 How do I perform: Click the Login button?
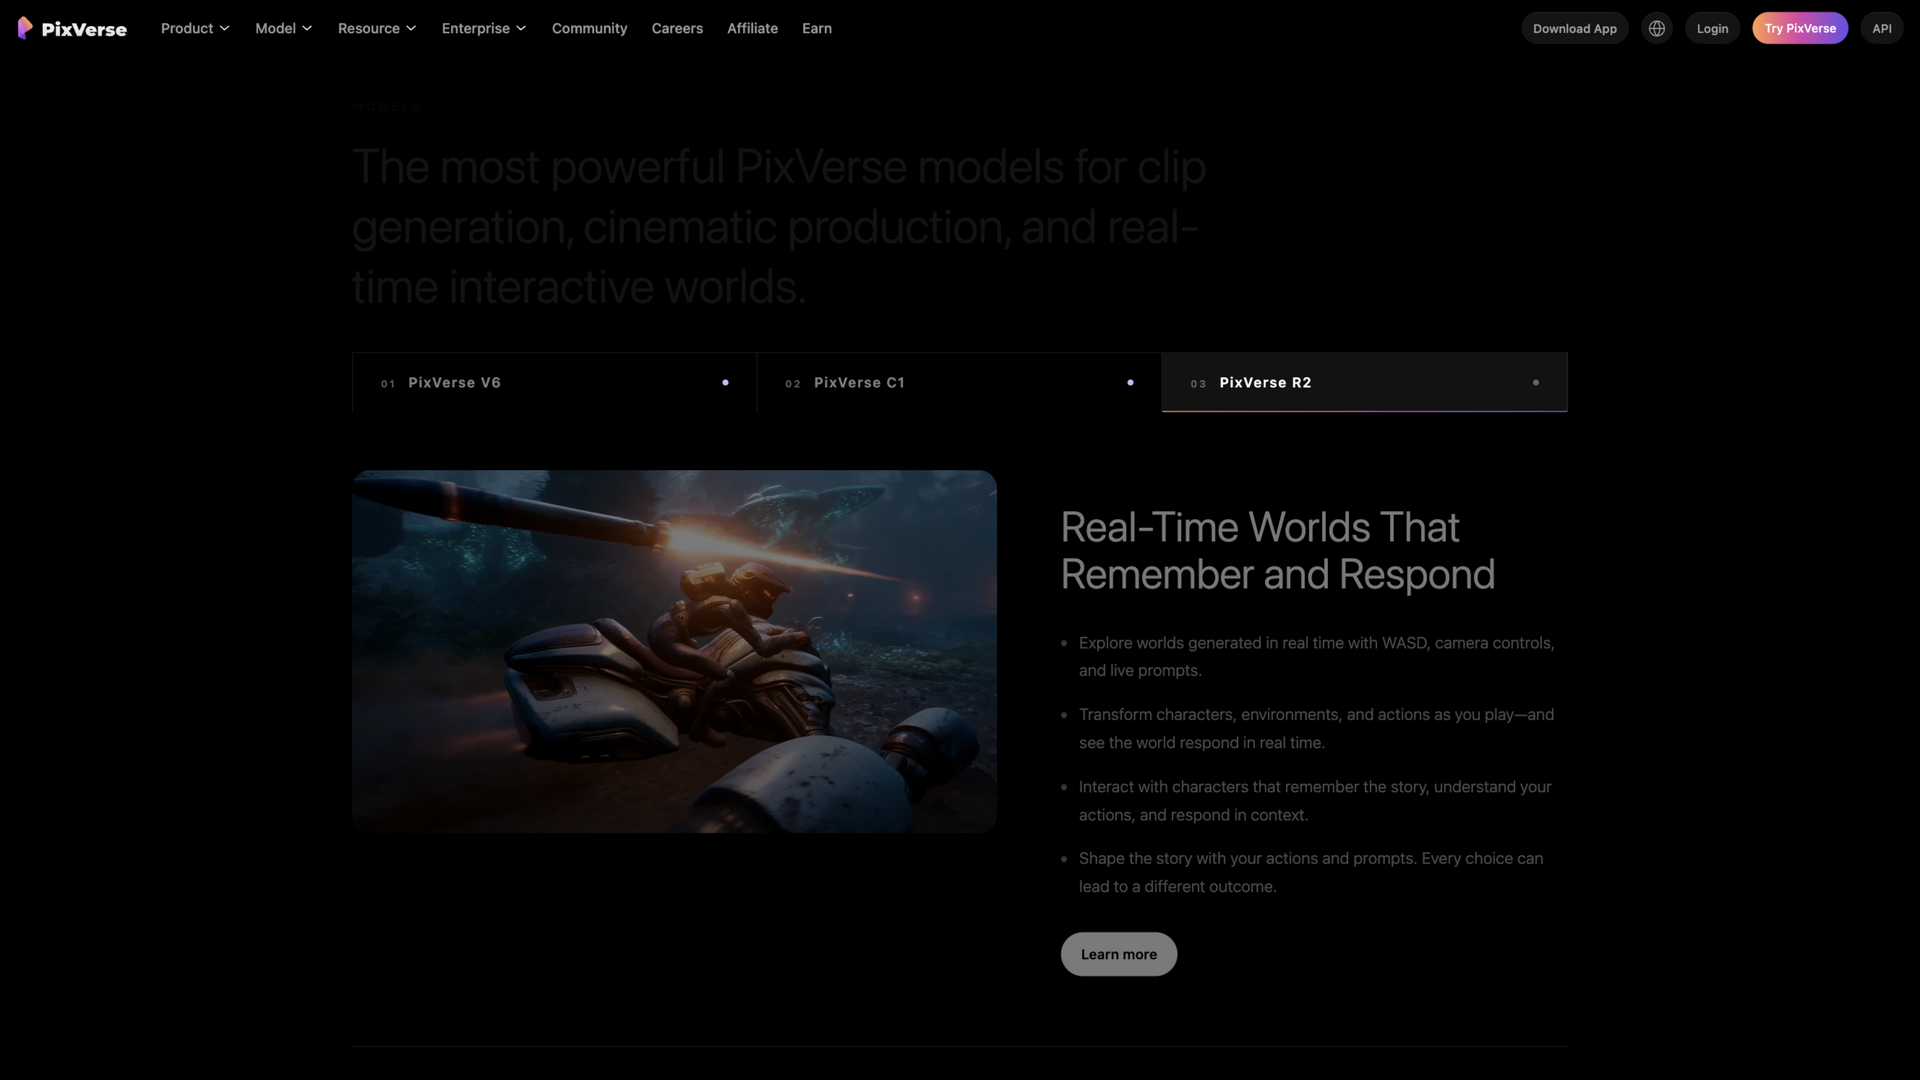click(1712, 28)
